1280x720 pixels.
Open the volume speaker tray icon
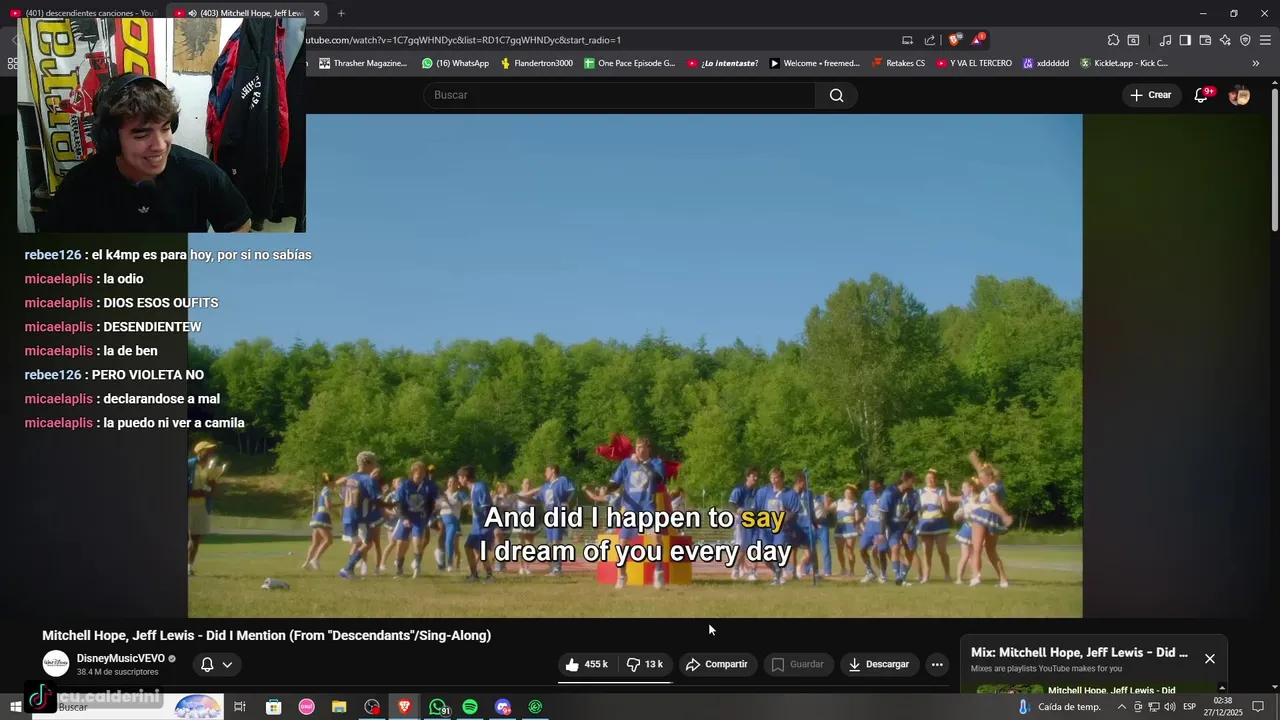pyautogui.click(x=1170, y=707)
